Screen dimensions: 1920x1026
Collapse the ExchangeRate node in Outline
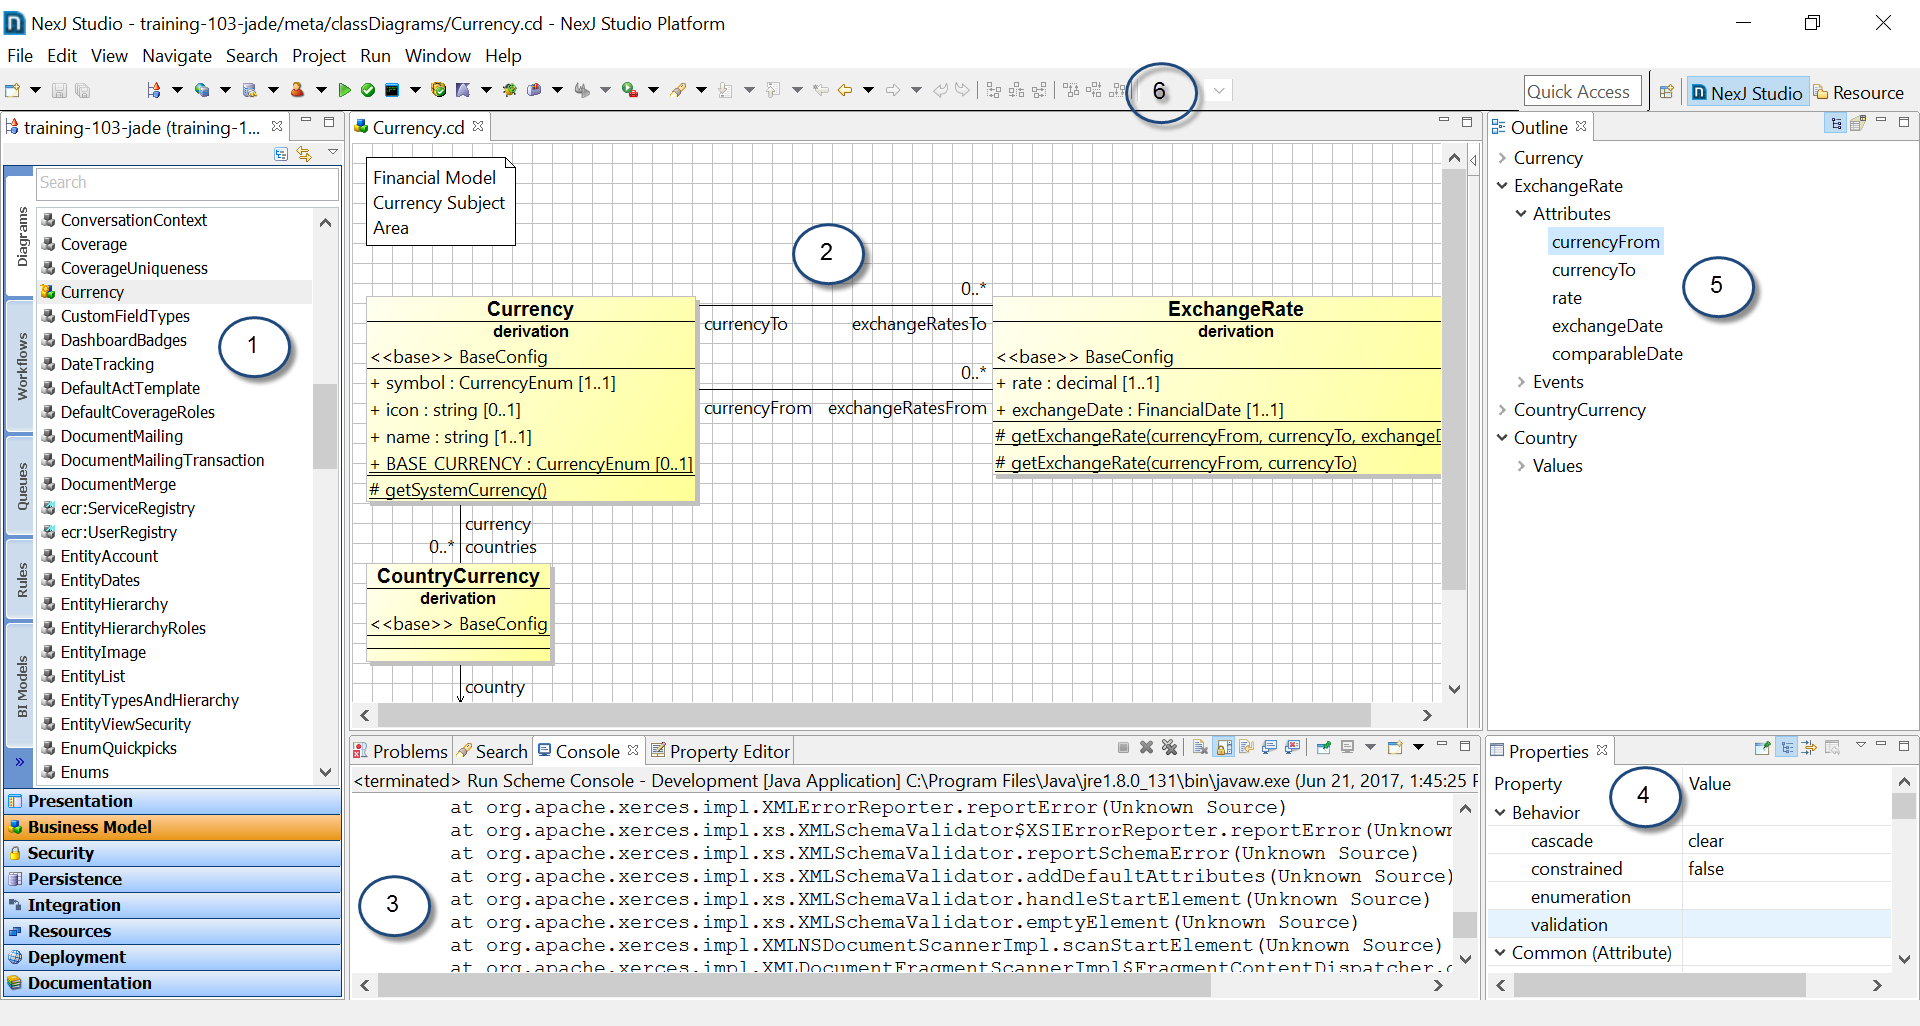(1502, 186)
